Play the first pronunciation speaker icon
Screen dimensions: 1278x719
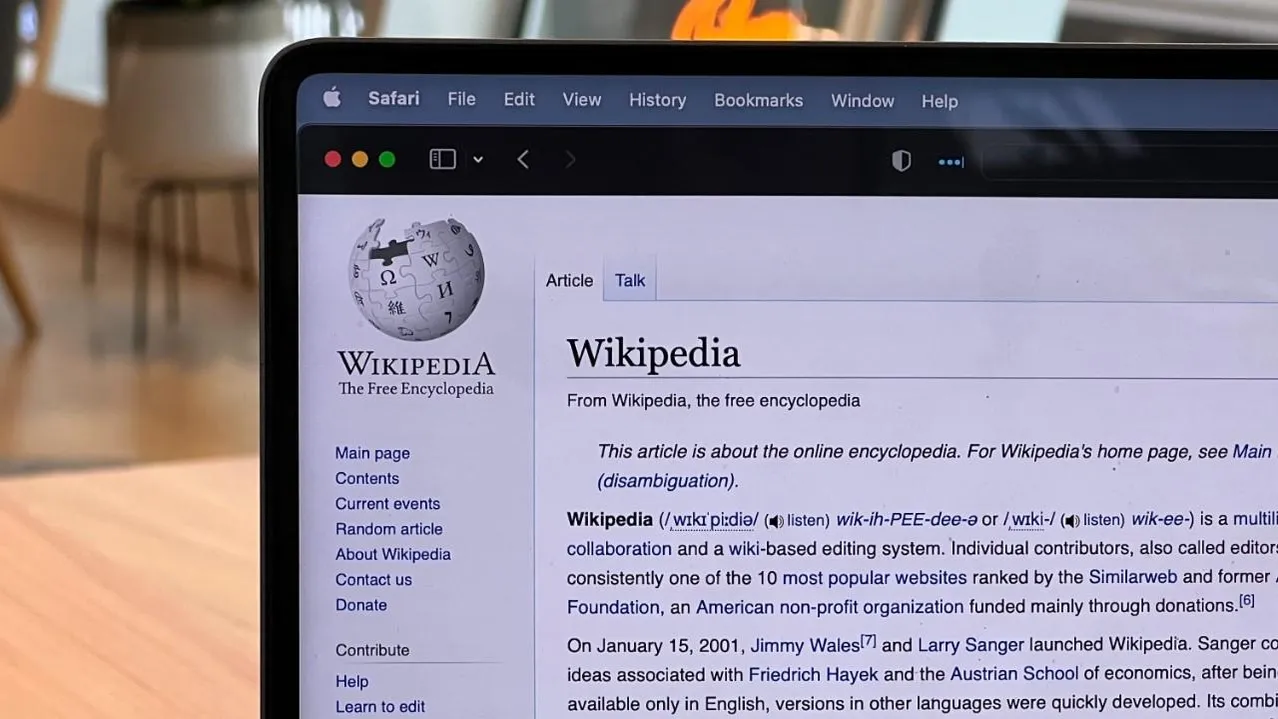pos(775,521)
